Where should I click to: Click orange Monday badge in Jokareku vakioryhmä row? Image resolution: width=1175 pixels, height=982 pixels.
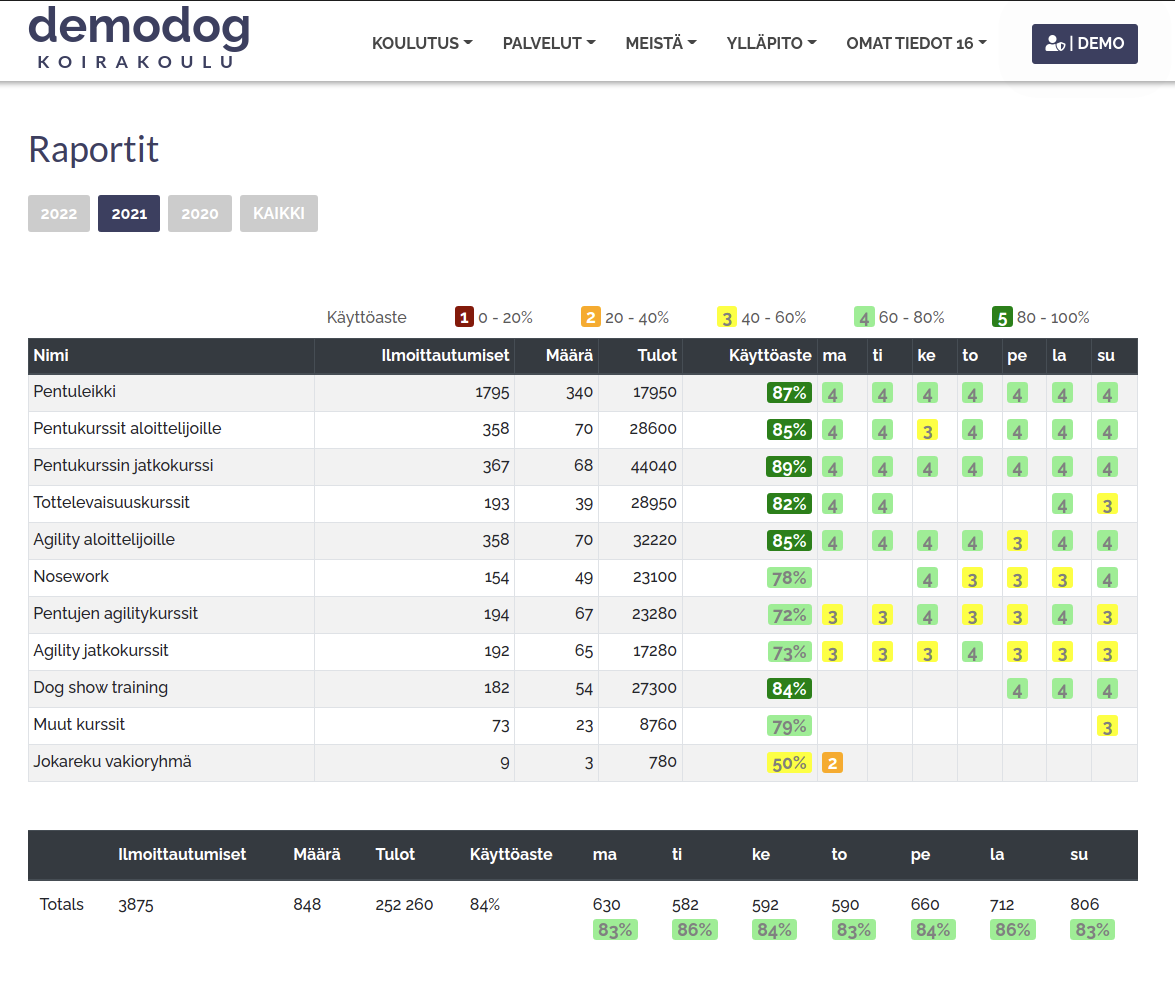click(832, 763)
